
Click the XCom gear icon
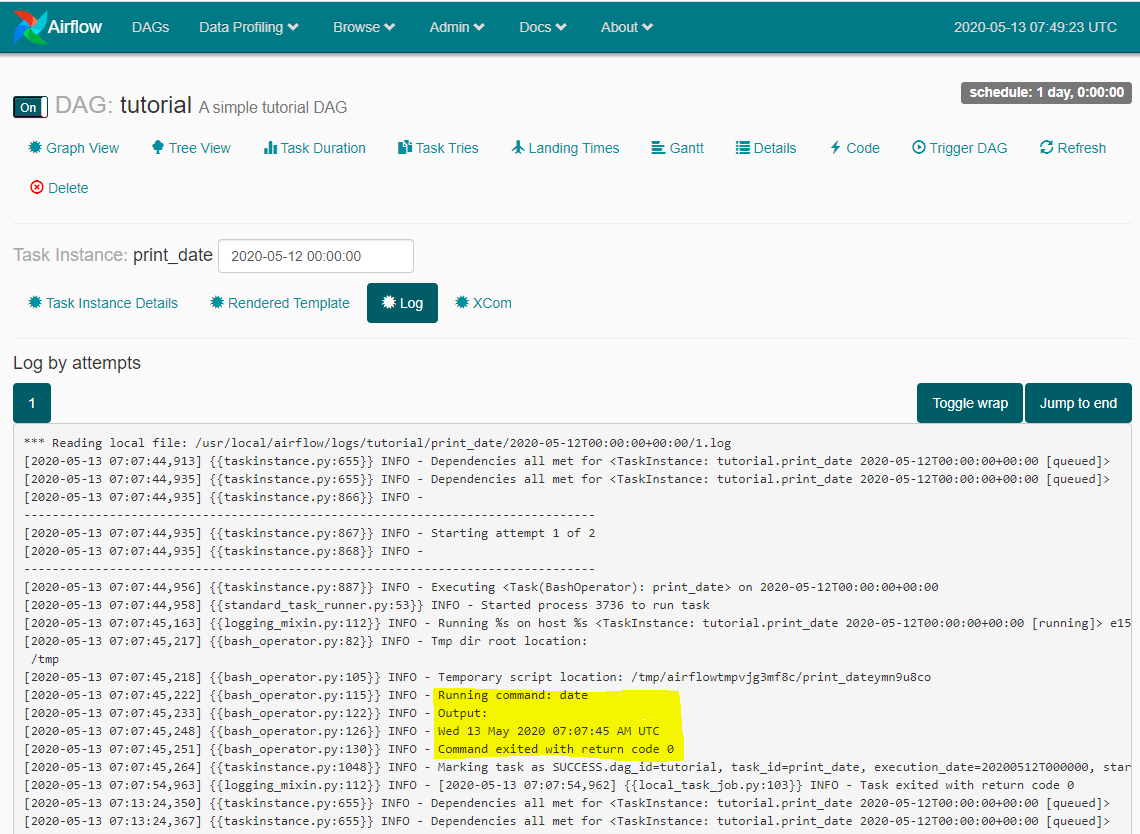point(462,302)
